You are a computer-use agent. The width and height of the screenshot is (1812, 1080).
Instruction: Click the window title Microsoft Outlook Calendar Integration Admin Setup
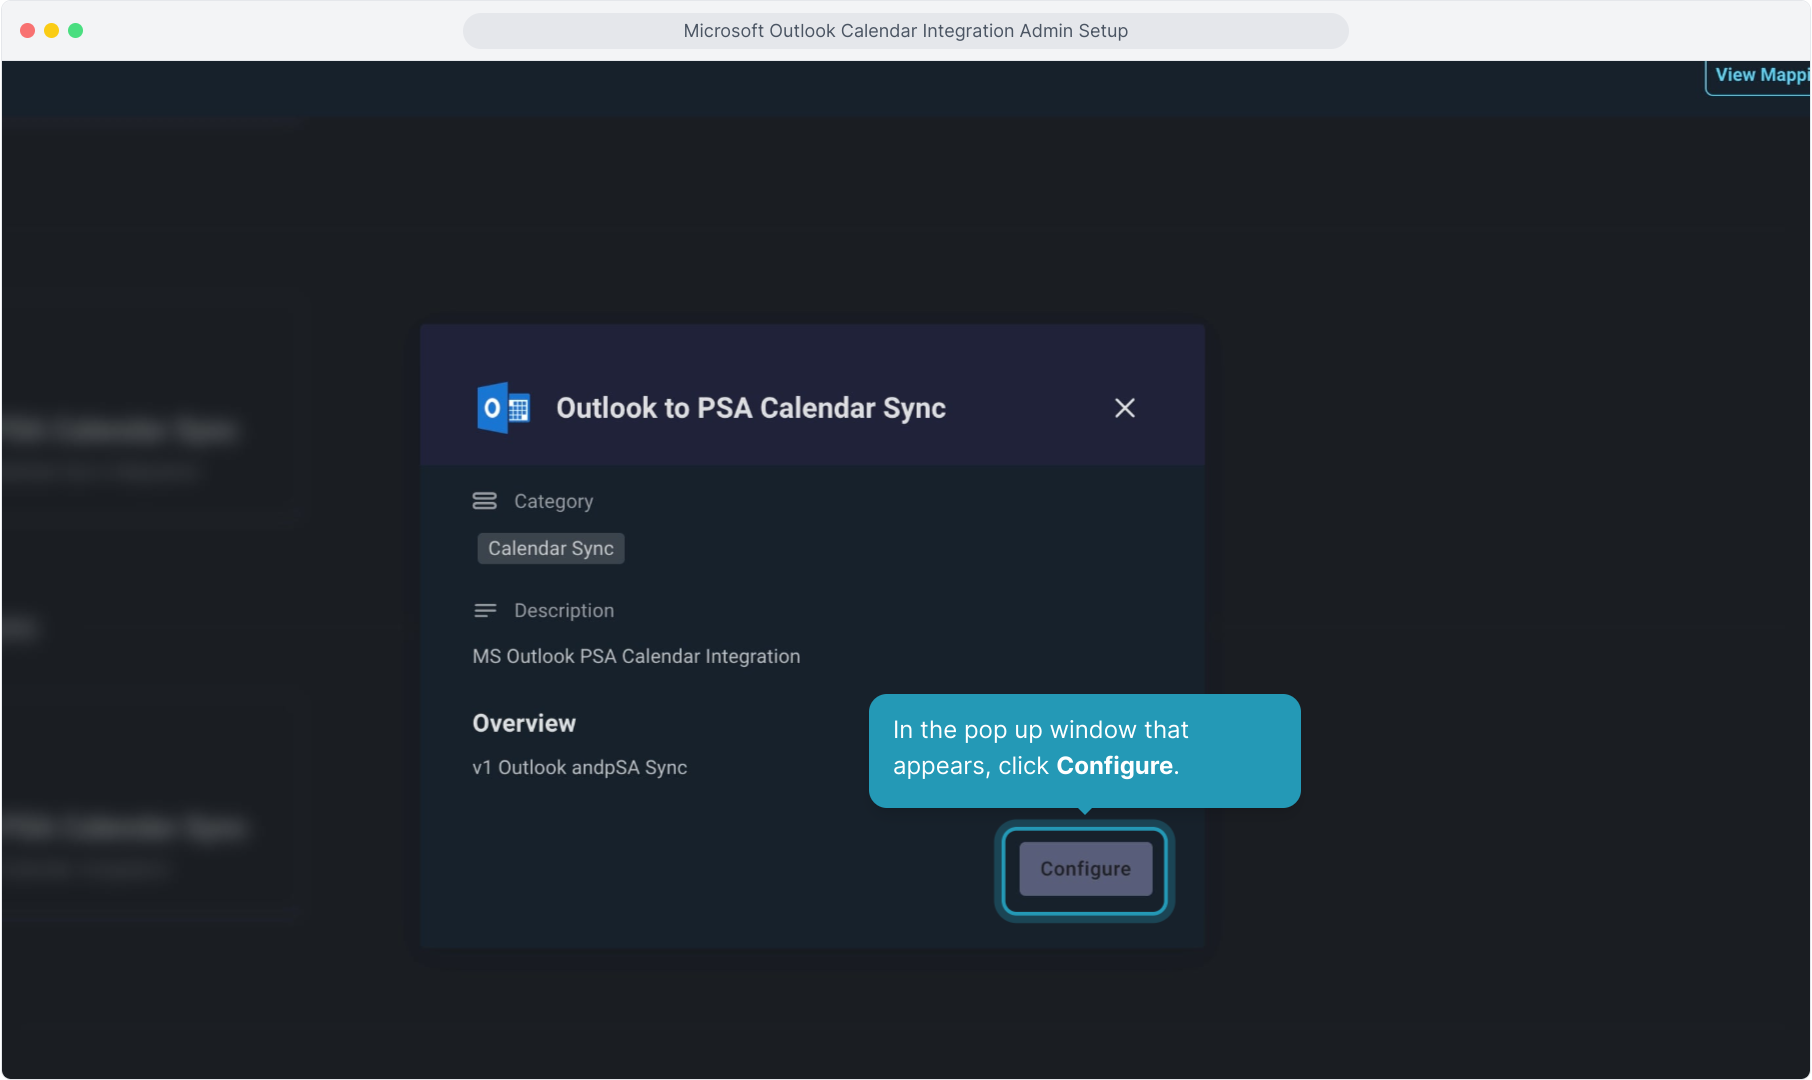906,31
